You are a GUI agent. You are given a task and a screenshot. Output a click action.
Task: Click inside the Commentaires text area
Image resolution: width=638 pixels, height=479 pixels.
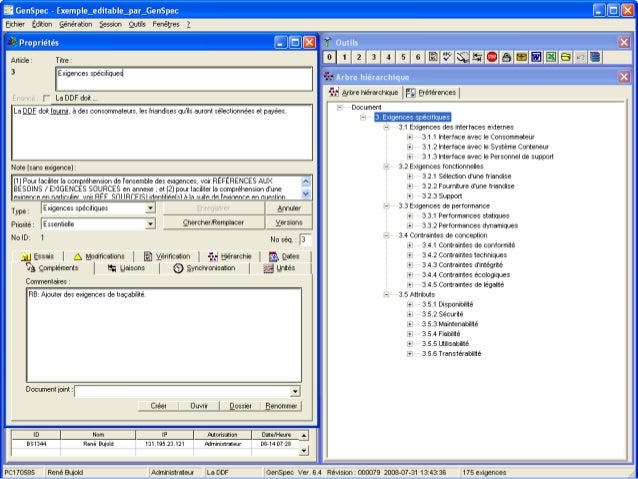pos(164,335)
